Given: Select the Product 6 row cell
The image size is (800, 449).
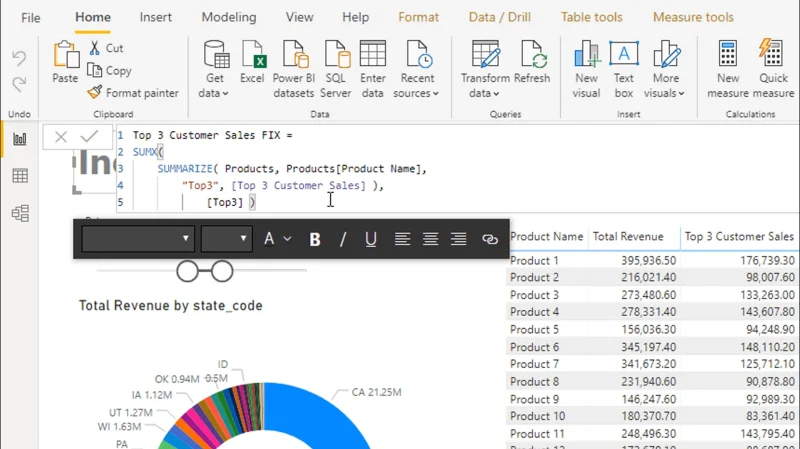Looking at the screenshot, I should (x=534, y=347).
